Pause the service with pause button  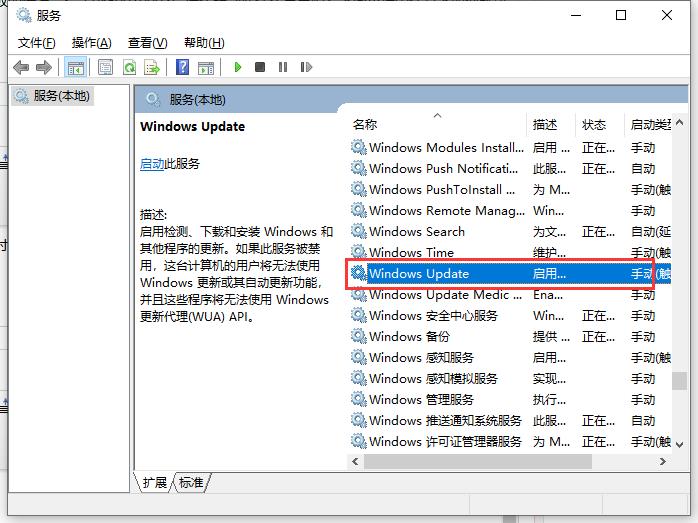pyautogui.click(x=283, y=67)
